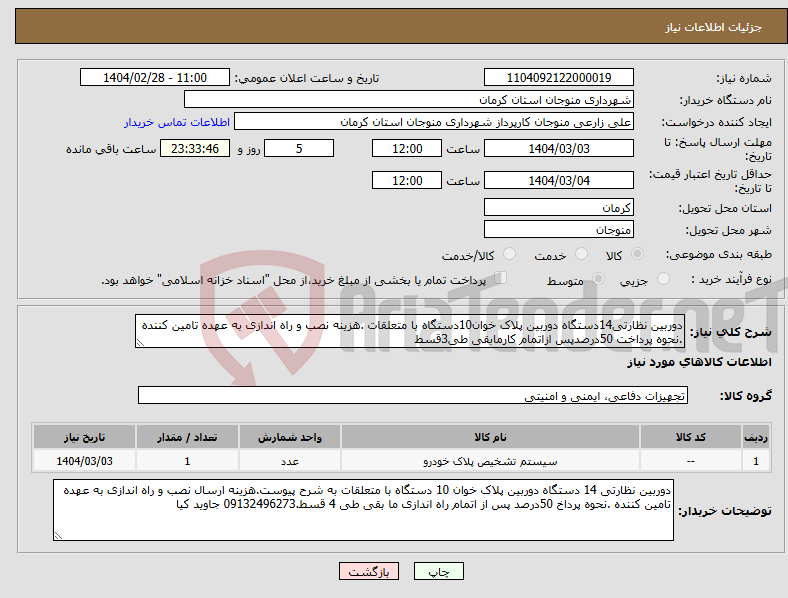Screen dimensions: 788x598
Task: Click the announcement date 1404/02/28 field
Action: pyautogui.click(x=155, y=77)
